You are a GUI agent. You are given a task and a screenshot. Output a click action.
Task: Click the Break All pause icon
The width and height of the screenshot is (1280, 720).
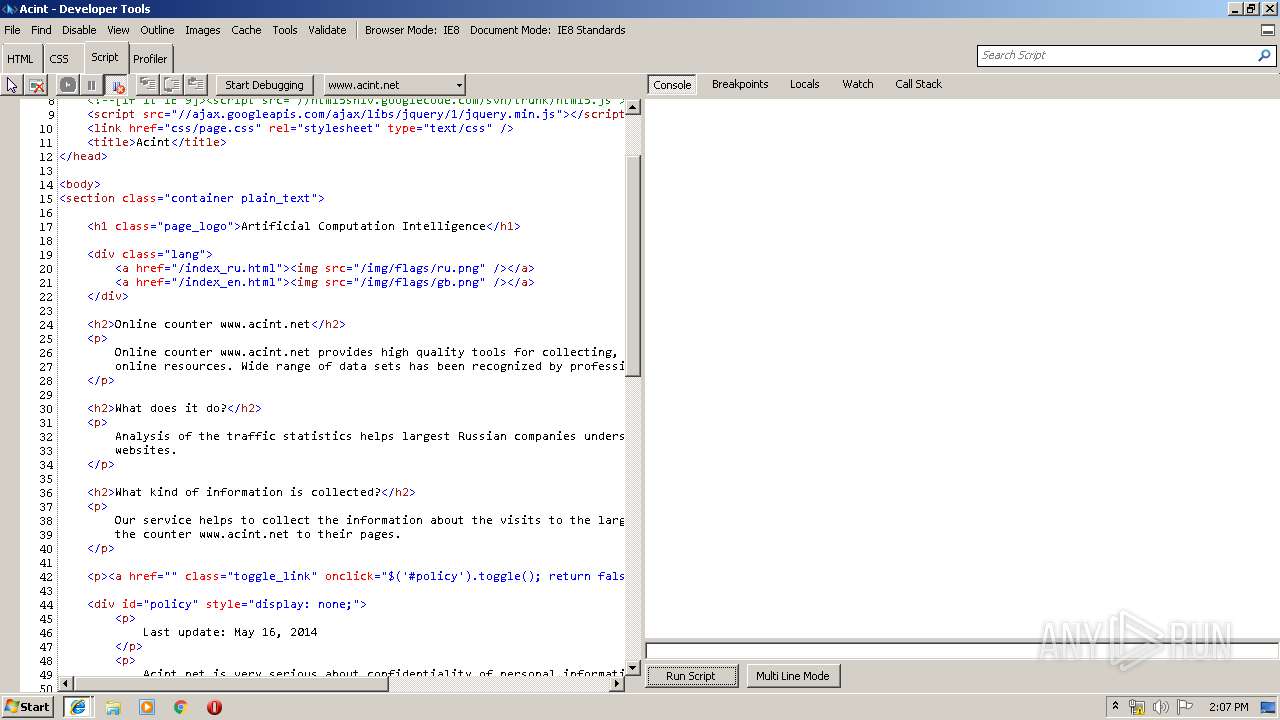(x=91, y=85)
